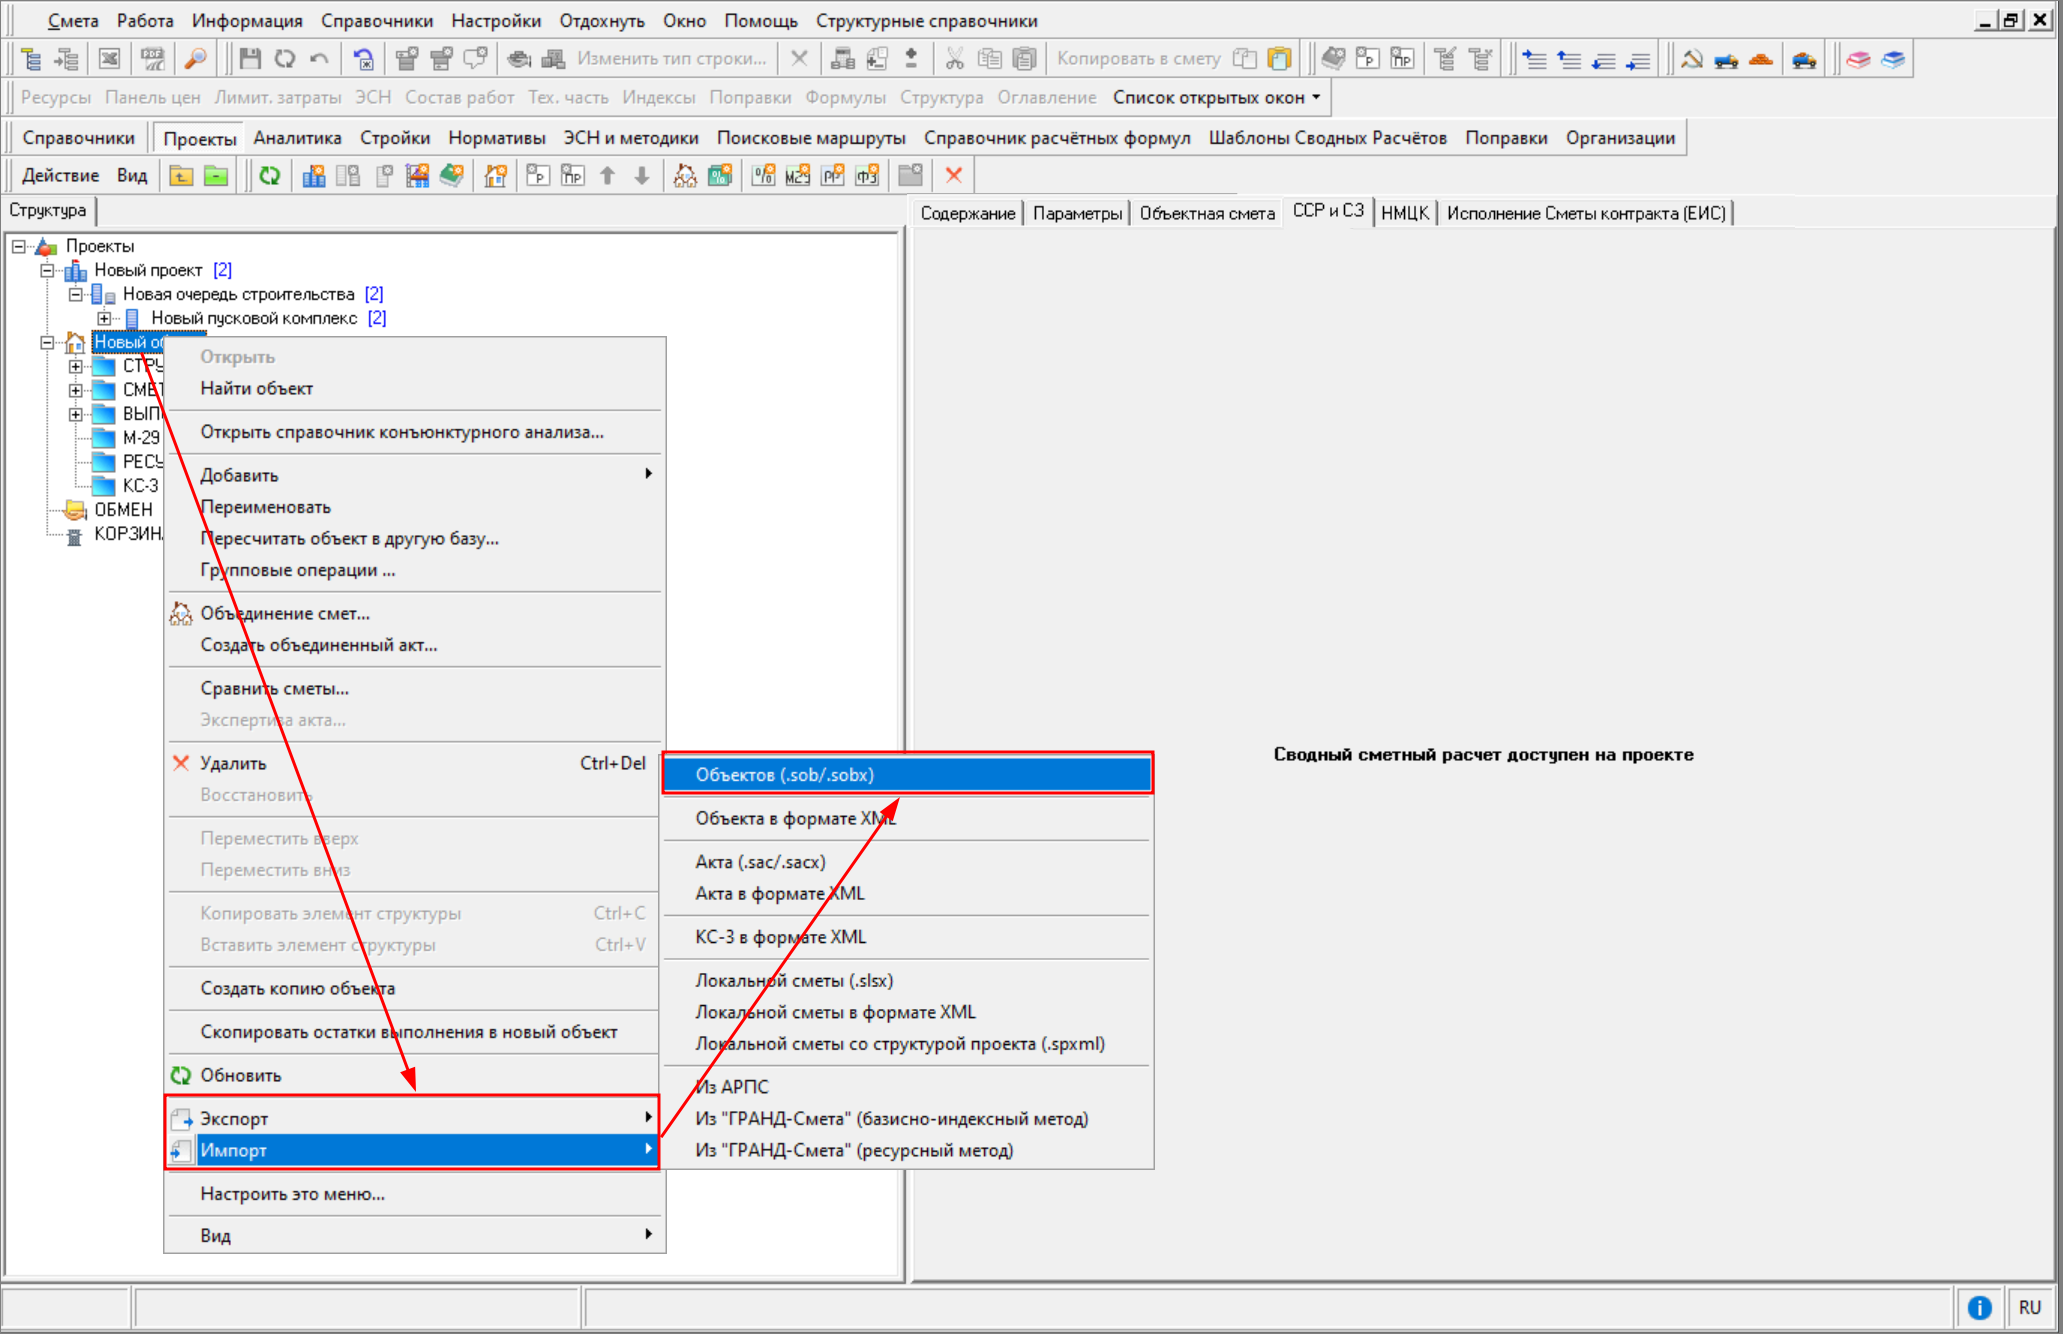Click the floppy disk save icon

coord(250,59)
